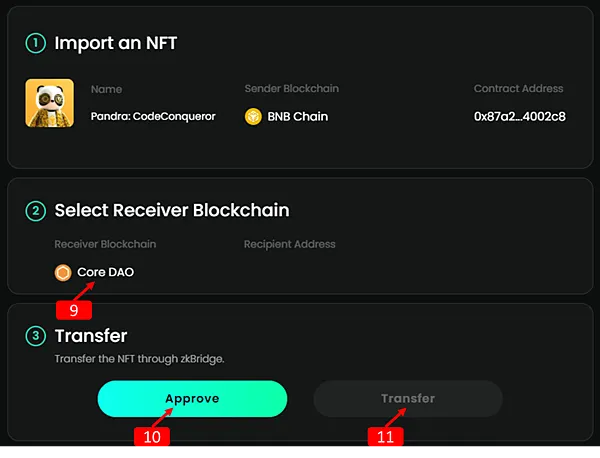
Task: Click the step 2 circle icon
Action: [x=36, y=210]
